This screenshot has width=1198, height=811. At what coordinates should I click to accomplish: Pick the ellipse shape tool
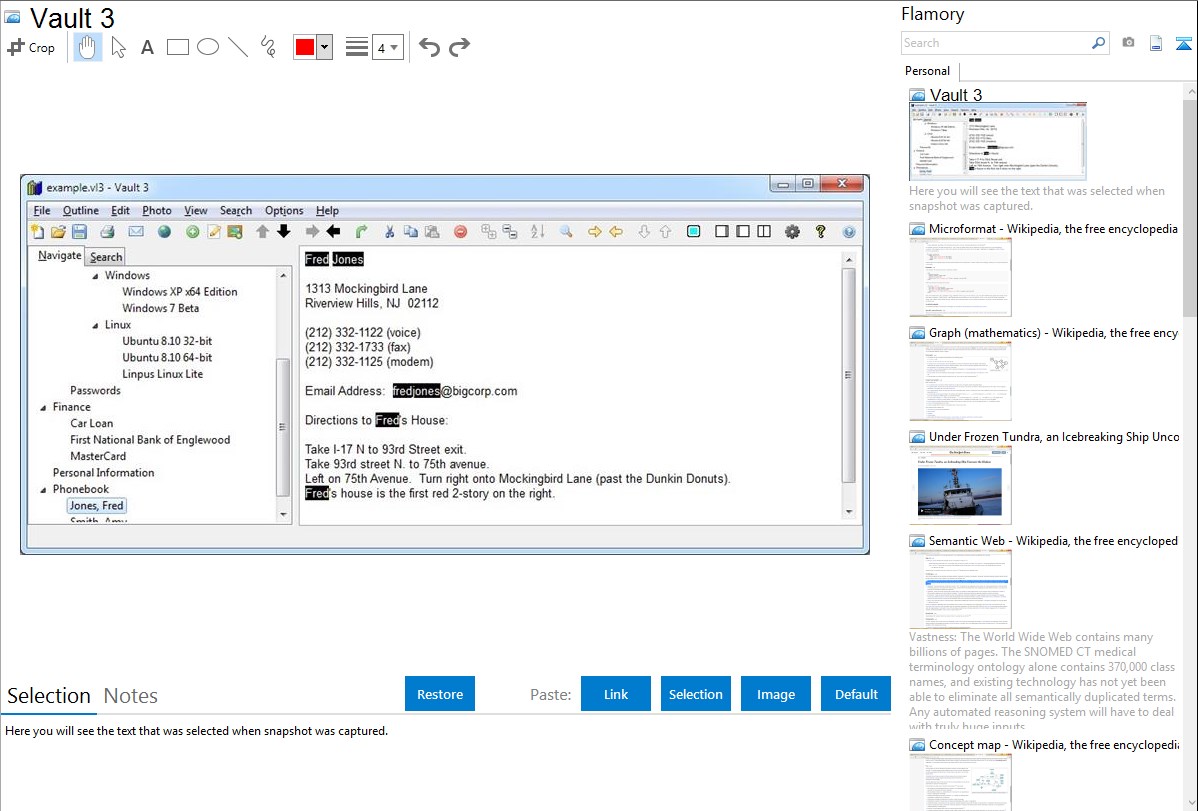click(208, 47)
